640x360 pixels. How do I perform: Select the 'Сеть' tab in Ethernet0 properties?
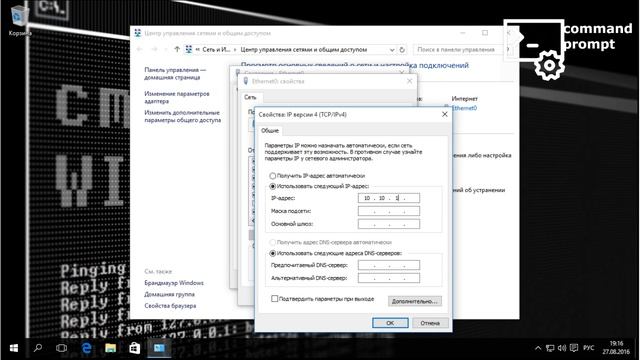click(250, 97)
